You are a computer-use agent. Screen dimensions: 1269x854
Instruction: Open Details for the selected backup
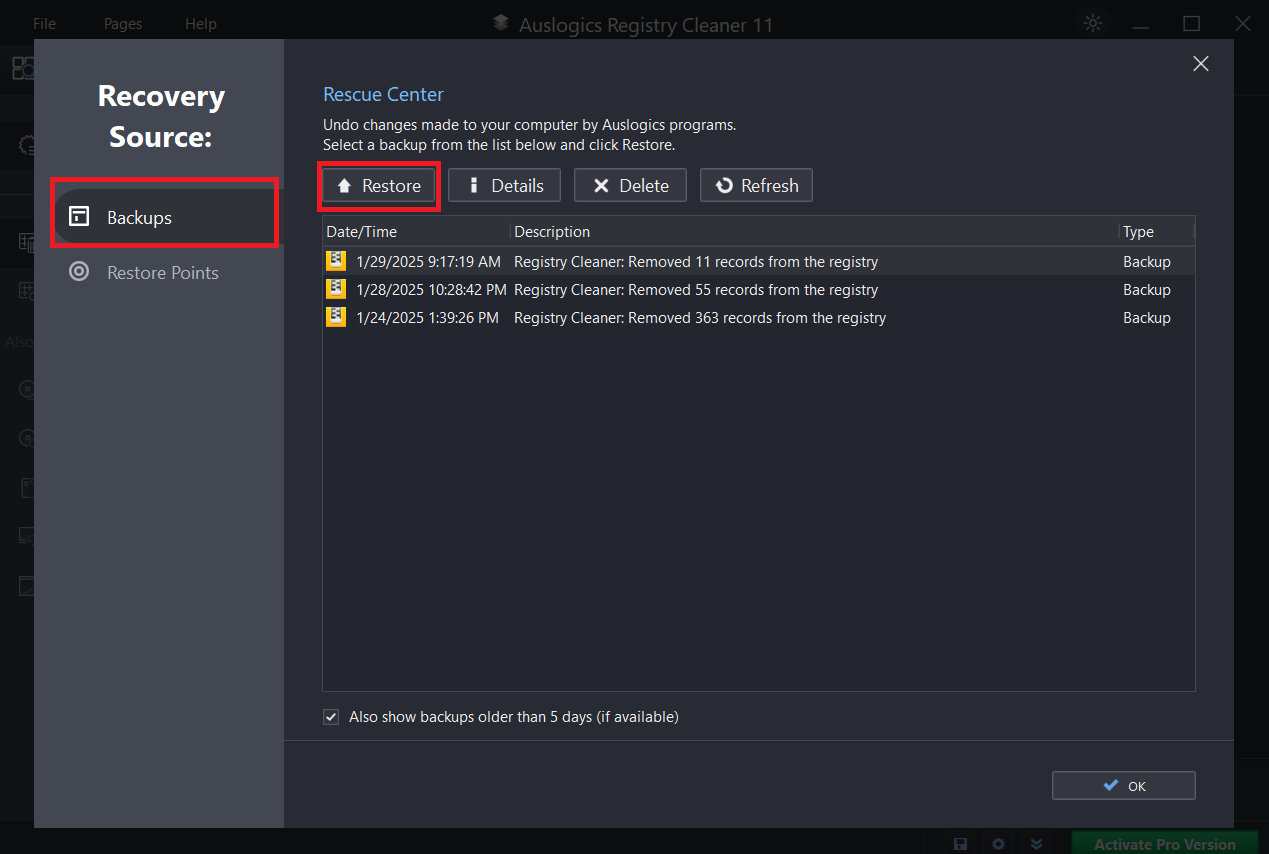tap(504, 185)
